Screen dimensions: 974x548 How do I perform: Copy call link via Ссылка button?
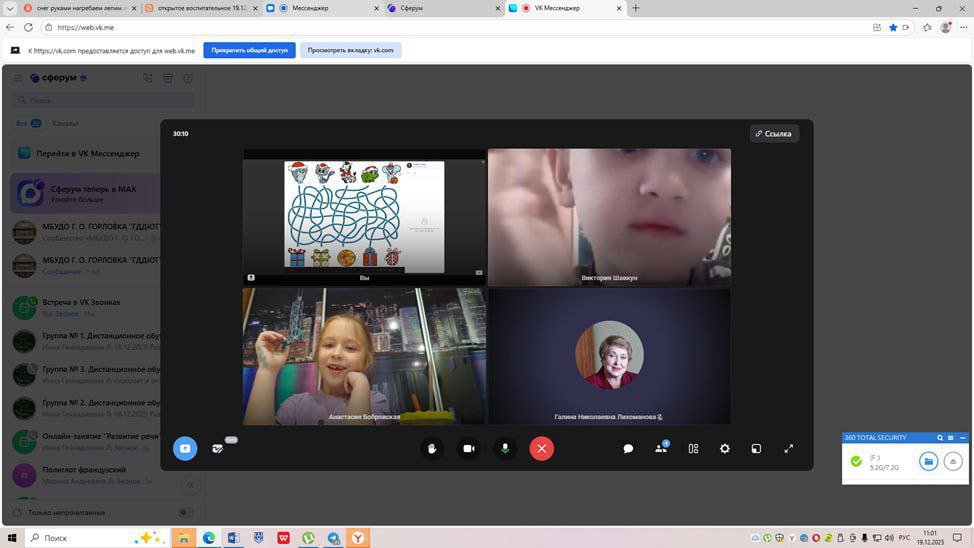click(x=774, y=133)
